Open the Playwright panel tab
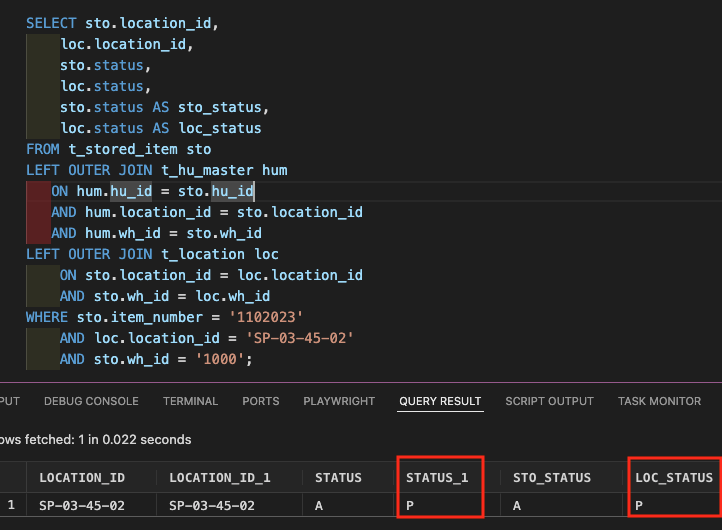 [x=339, y=401]
